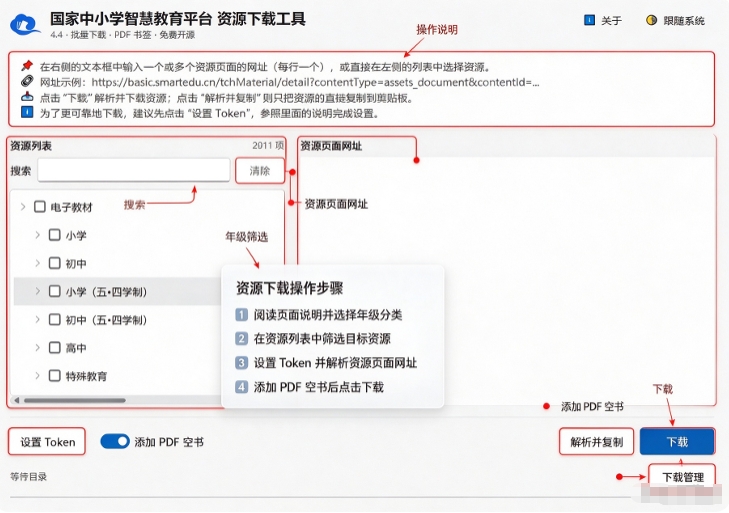Expand the 特殊教育 tree node
The height and width of the screenshot is (513, 729).
tap(38, 375)
